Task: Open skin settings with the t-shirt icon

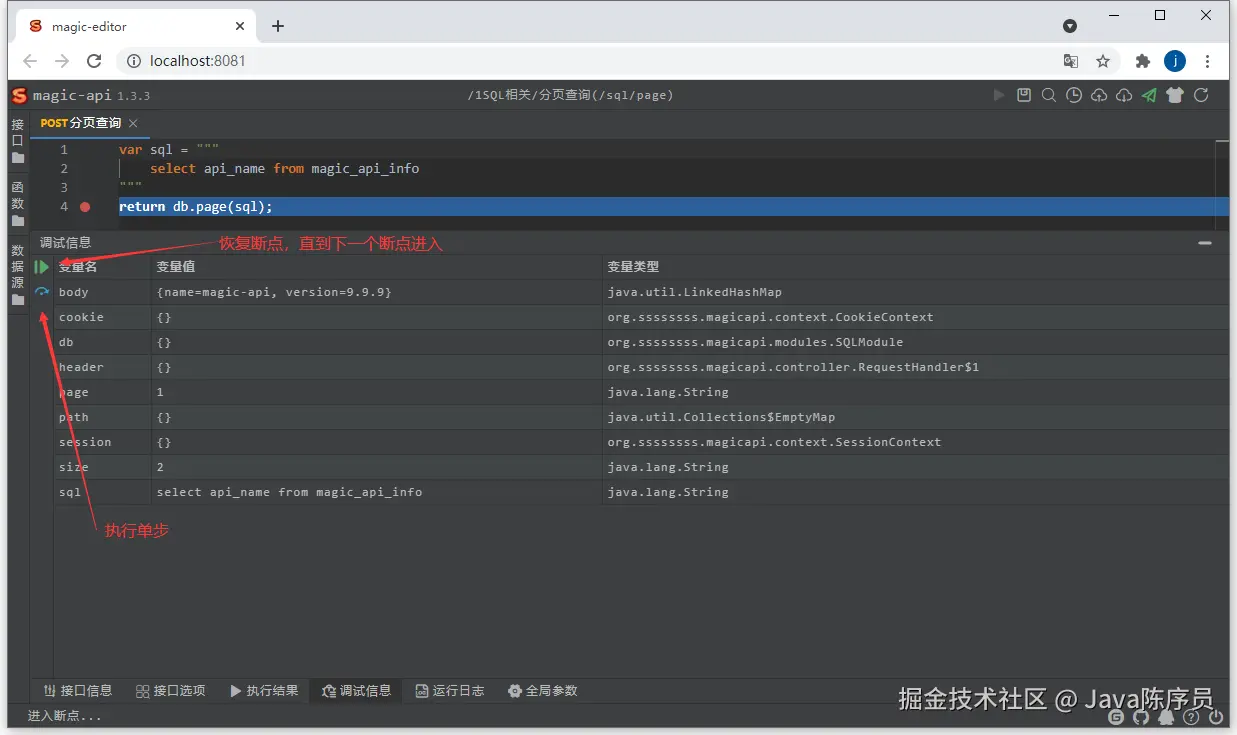Action: 1175,96
